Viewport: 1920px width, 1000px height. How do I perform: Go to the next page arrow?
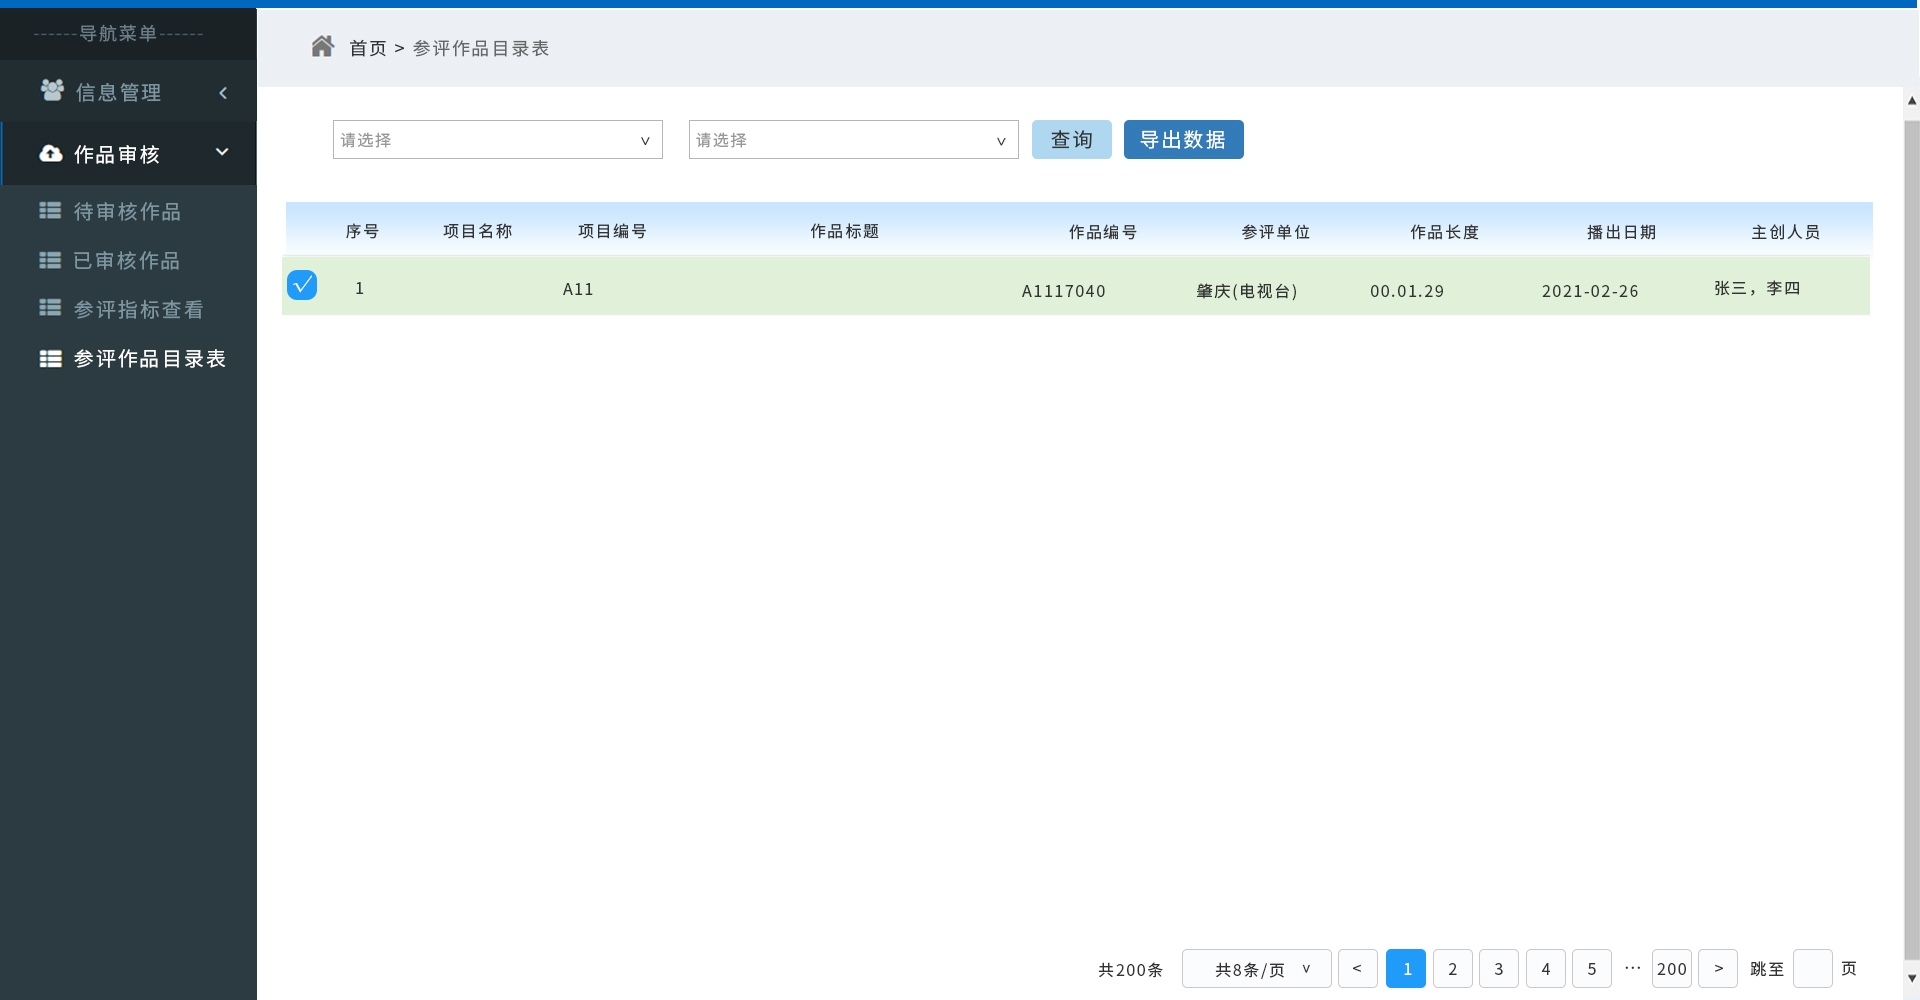[x=1718, y=968]
